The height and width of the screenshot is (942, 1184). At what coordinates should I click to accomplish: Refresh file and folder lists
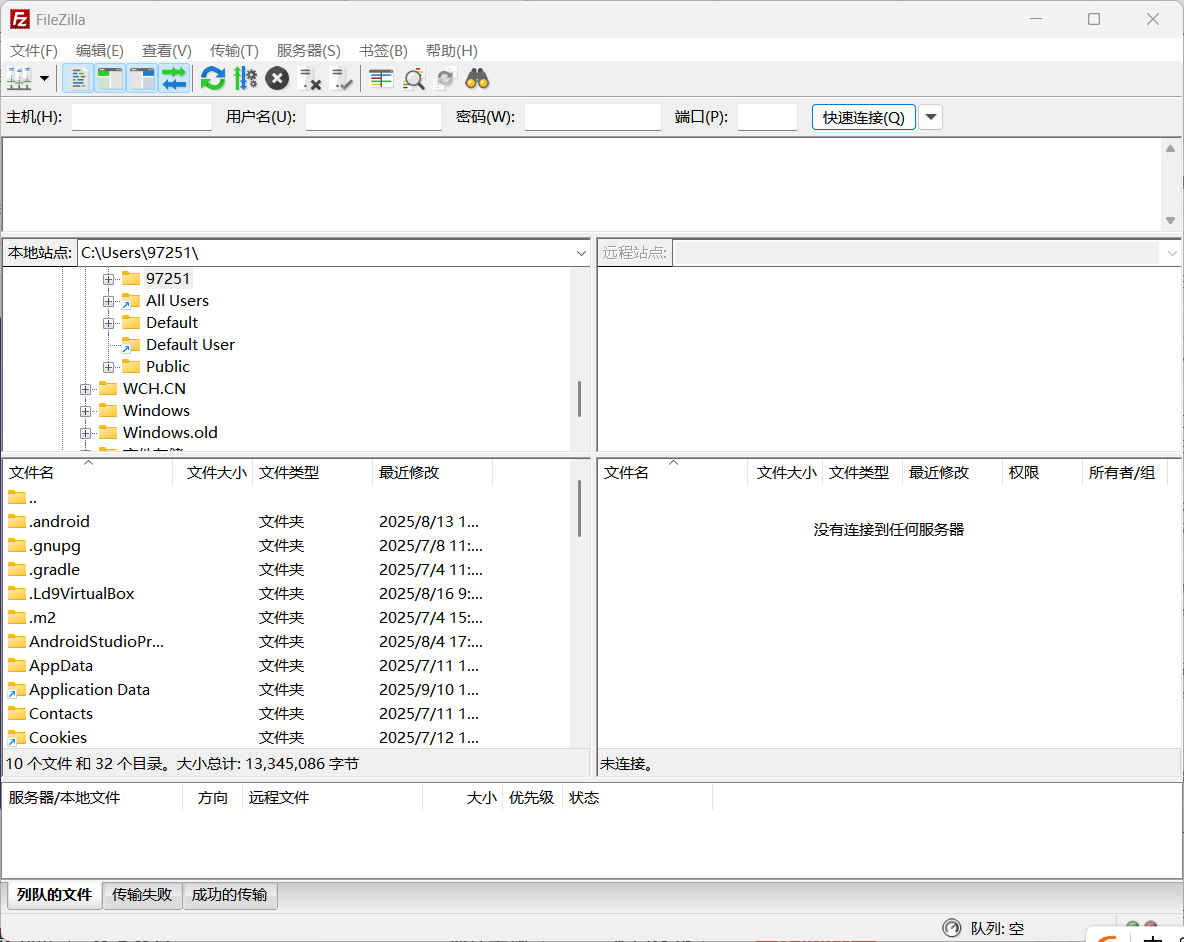(213, 78)
